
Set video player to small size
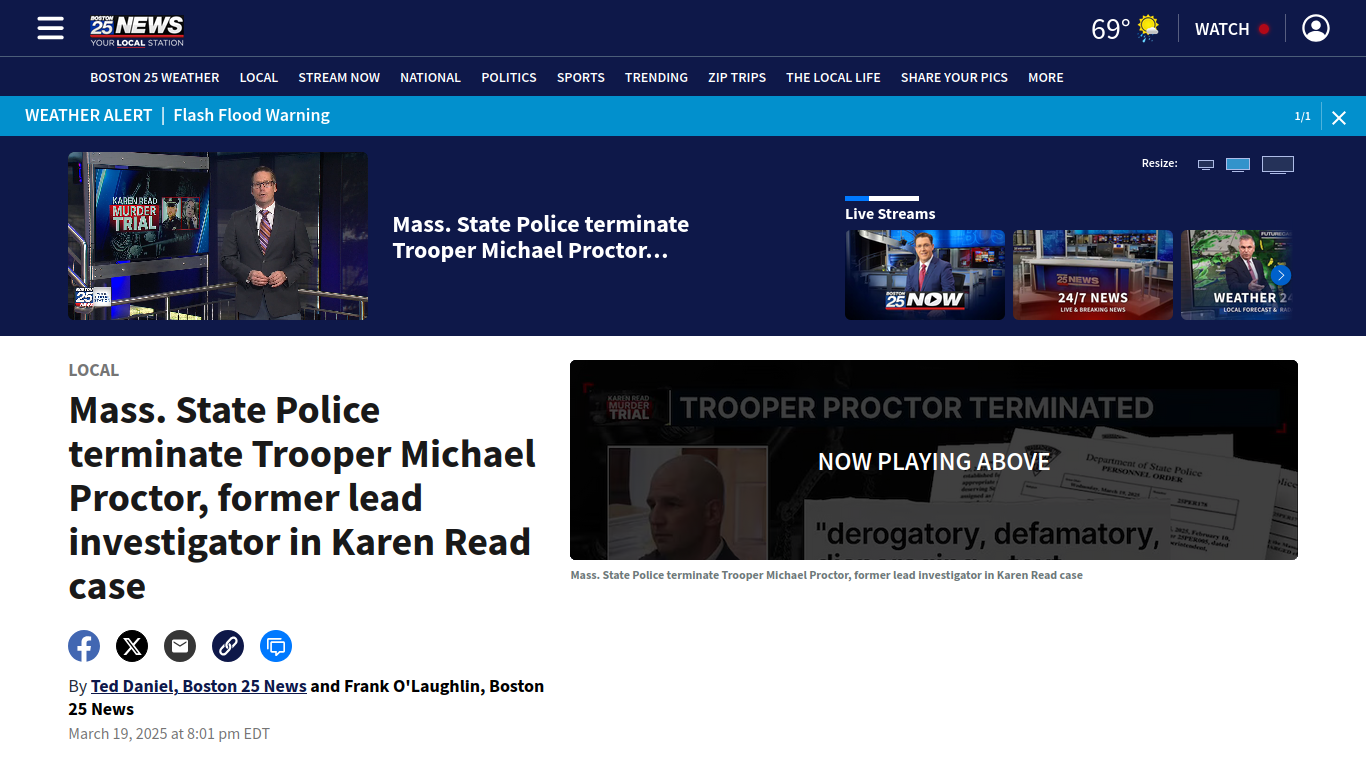point(1206,164)
